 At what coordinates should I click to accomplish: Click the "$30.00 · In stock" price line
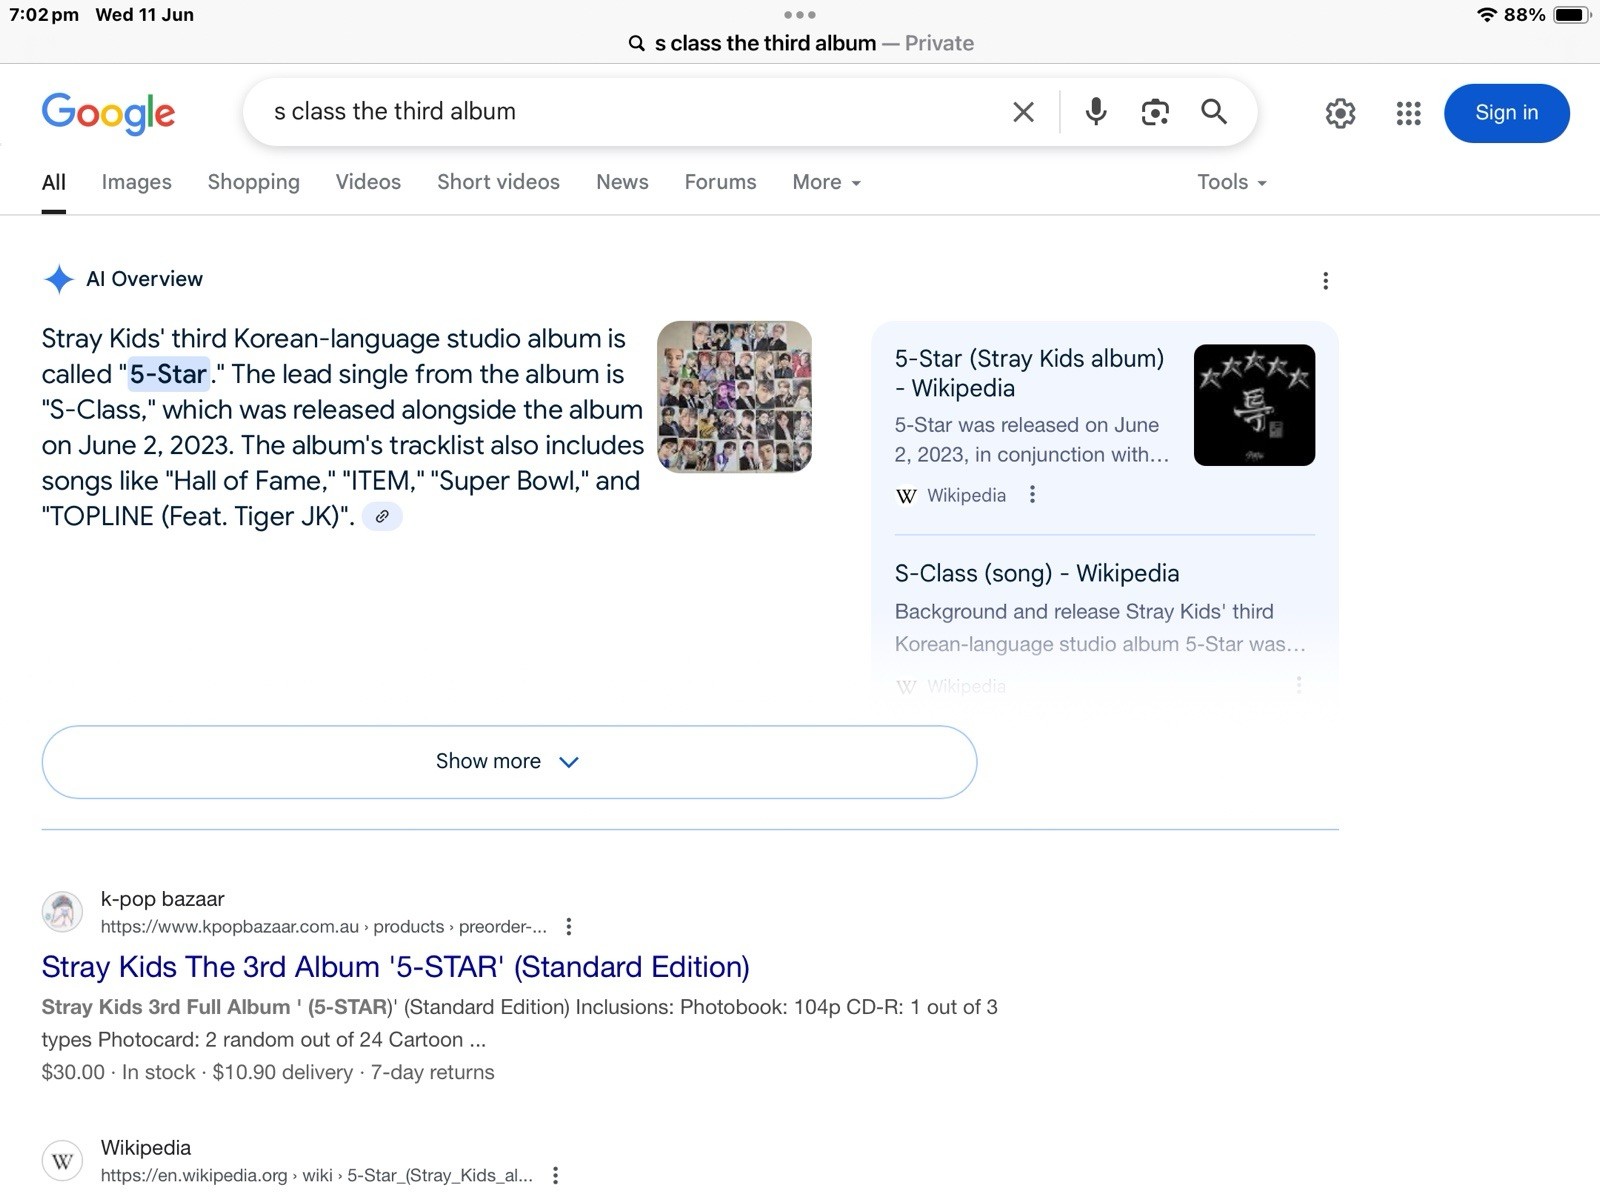click(268, 1072)
